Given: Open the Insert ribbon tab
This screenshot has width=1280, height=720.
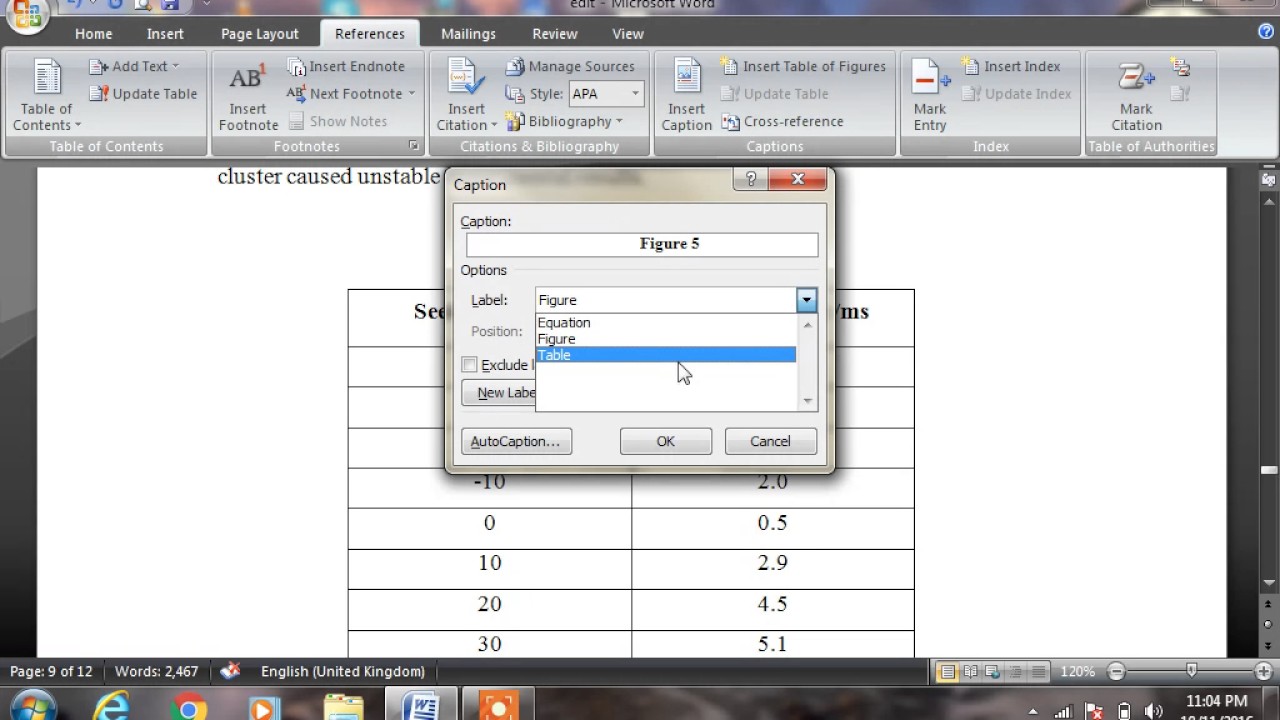Looking at the screenshot, I should [165, 33].
